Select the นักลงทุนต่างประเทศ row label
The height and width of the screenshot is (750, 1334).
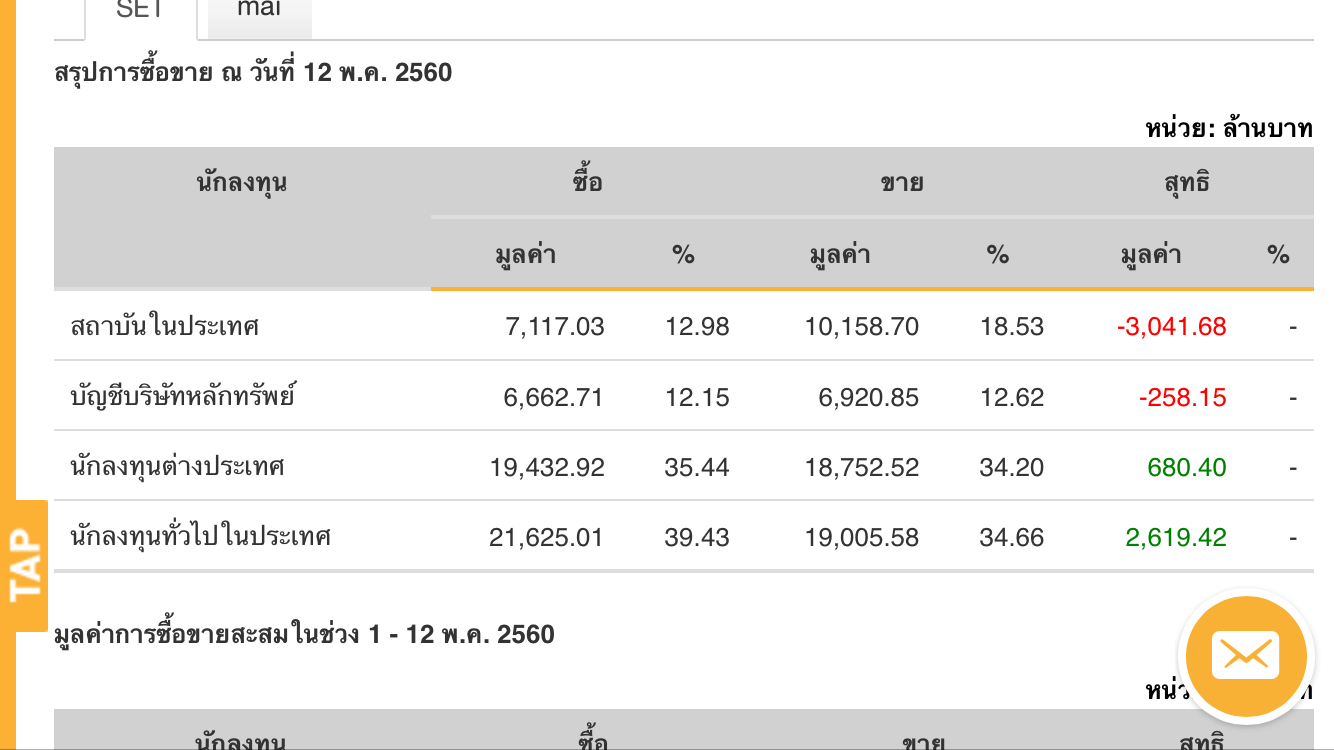[178, 467]
